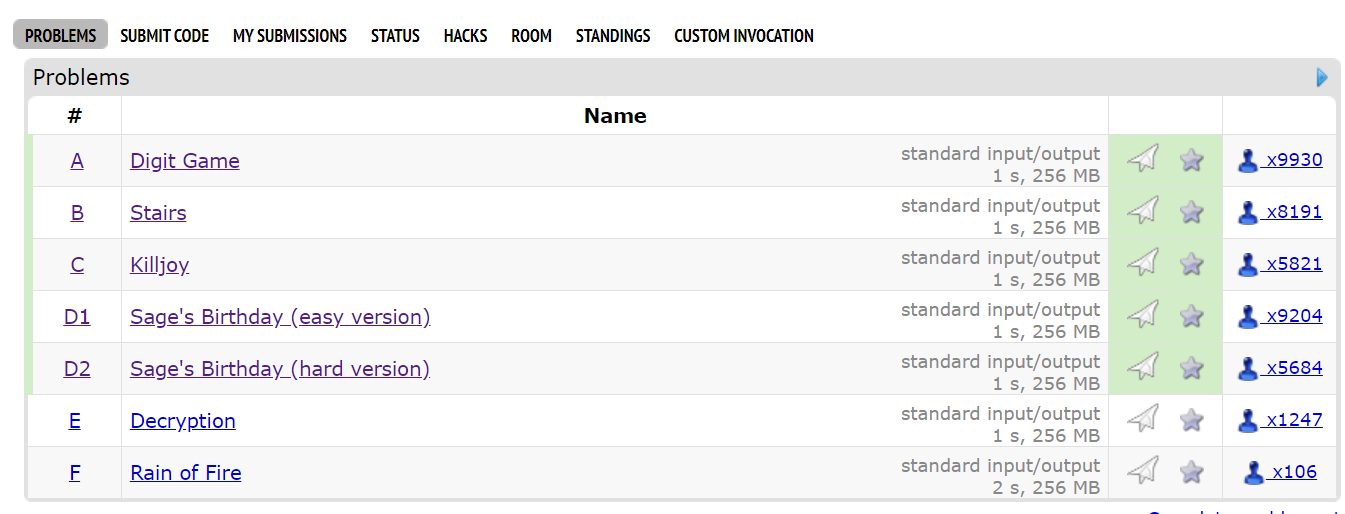The image size is (1345, 514).
Task: Expand the Problems panel blue arrow
Action: tap(1322, 77)
